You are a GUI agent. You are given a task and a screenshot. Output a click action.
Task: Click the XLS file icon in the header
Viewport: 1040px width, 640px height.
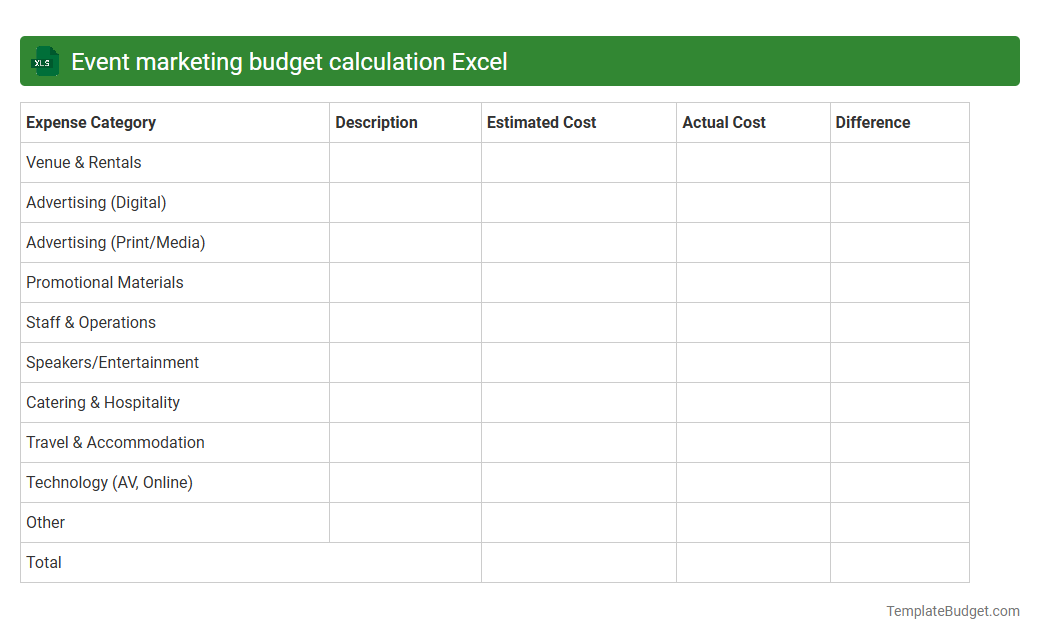tap(44, 61)
